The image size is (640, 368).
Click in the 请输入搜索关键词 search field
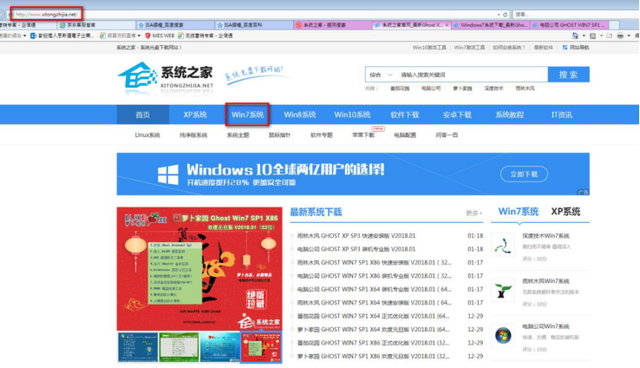[x=471, y=75]
